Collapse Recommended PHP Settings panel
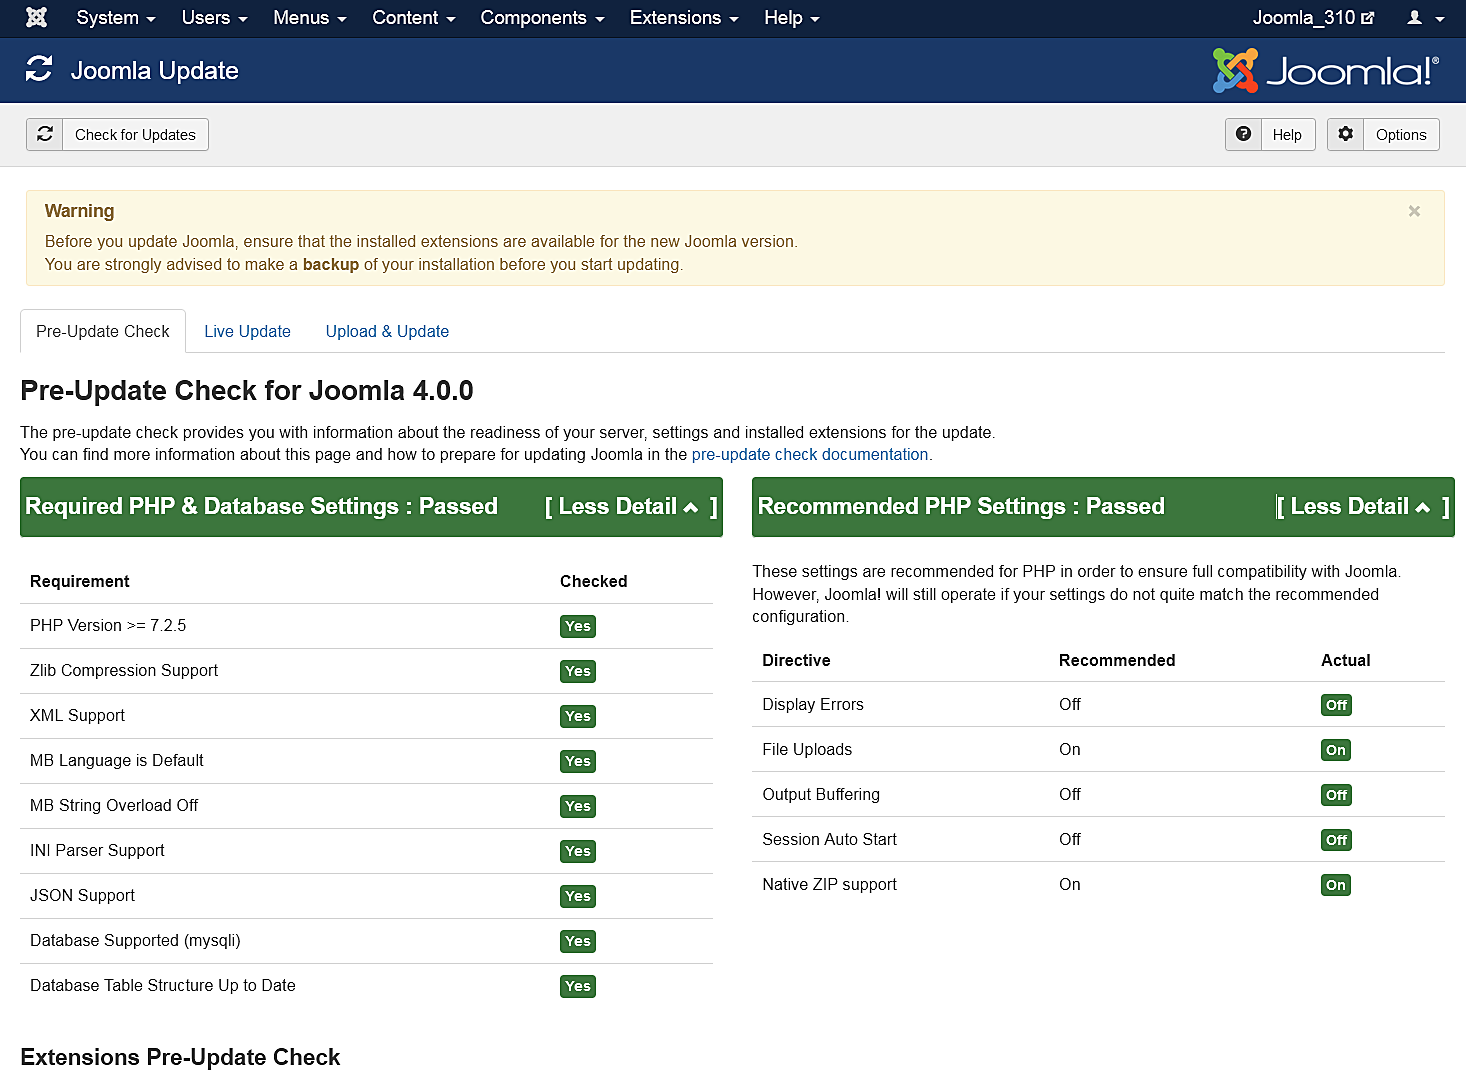This screenshot has width=1466, height=1079. [x=1360, y=506]
